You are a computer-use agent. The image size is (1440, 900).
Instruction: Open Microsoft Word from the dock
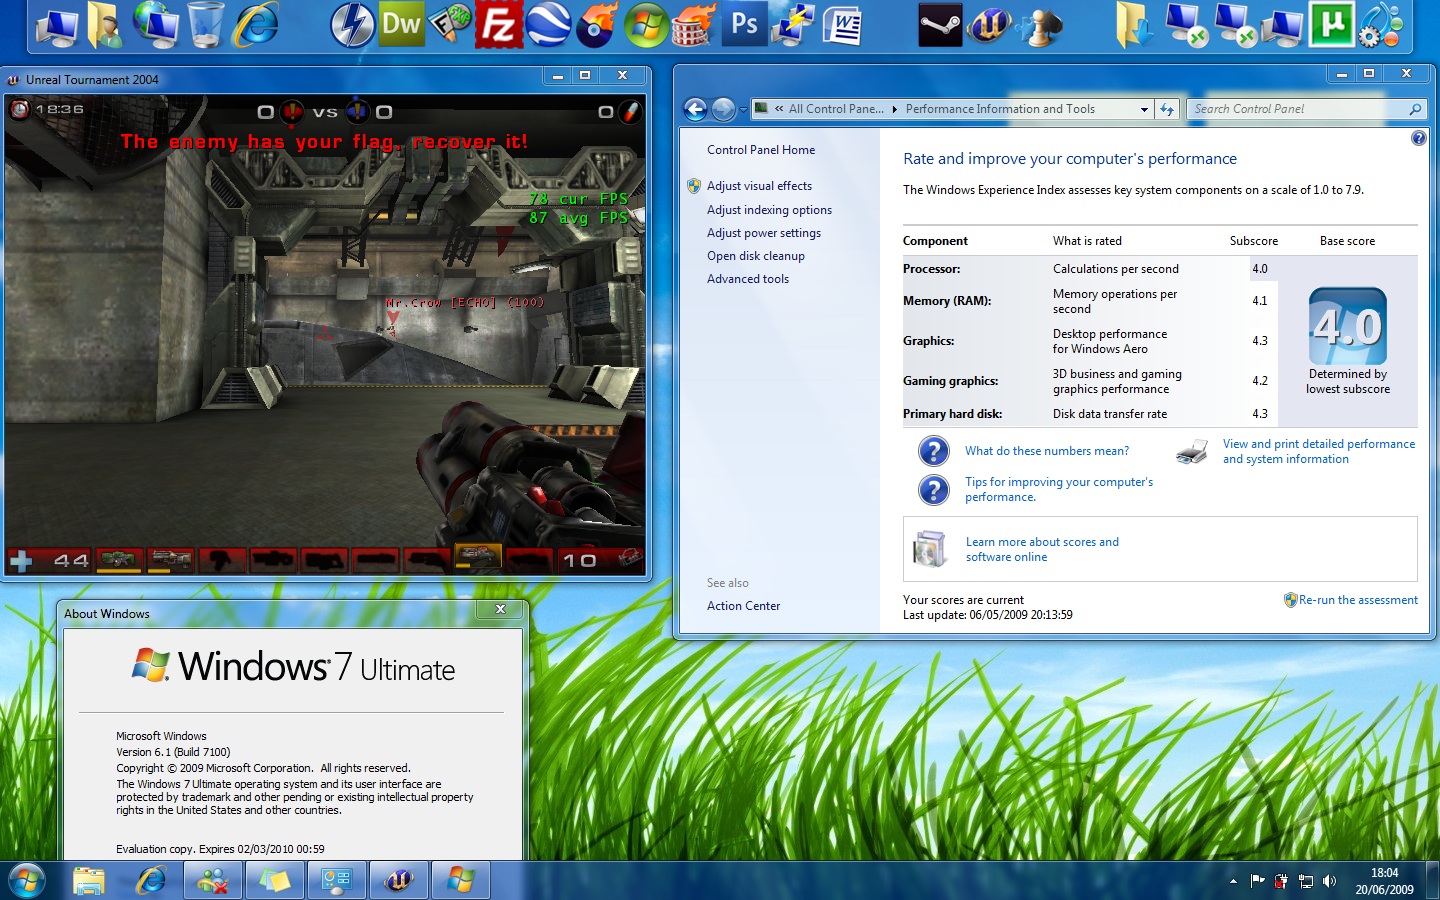843,25
